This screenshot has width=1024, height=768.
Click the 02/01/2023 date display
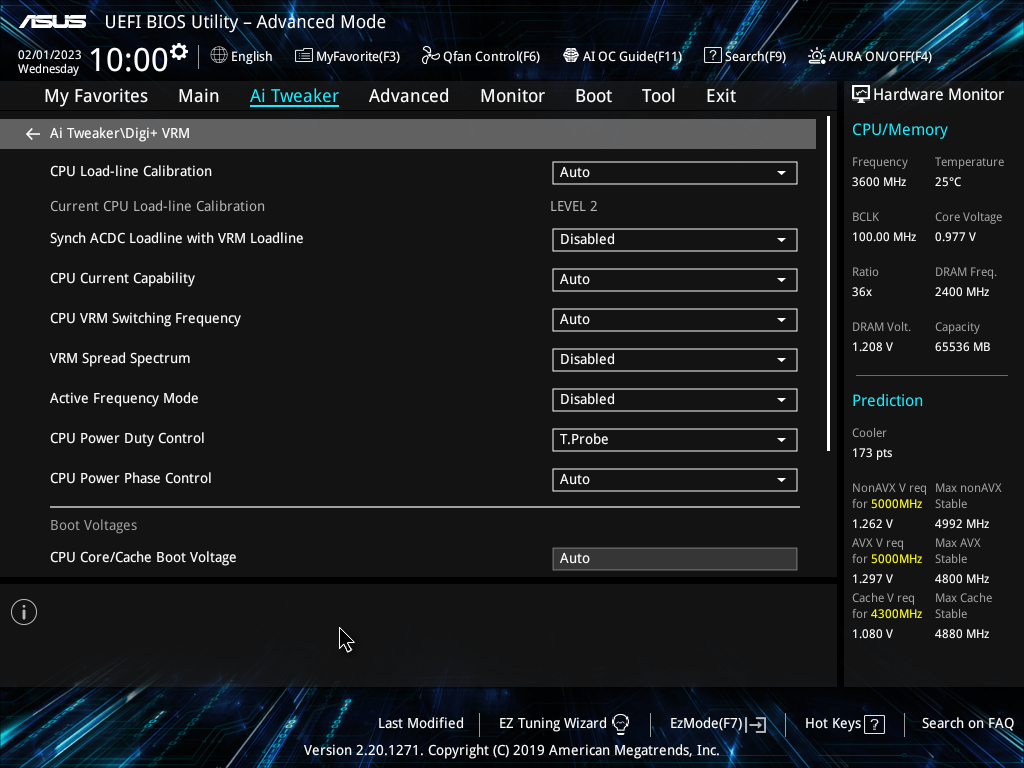(x=50, y=55)
